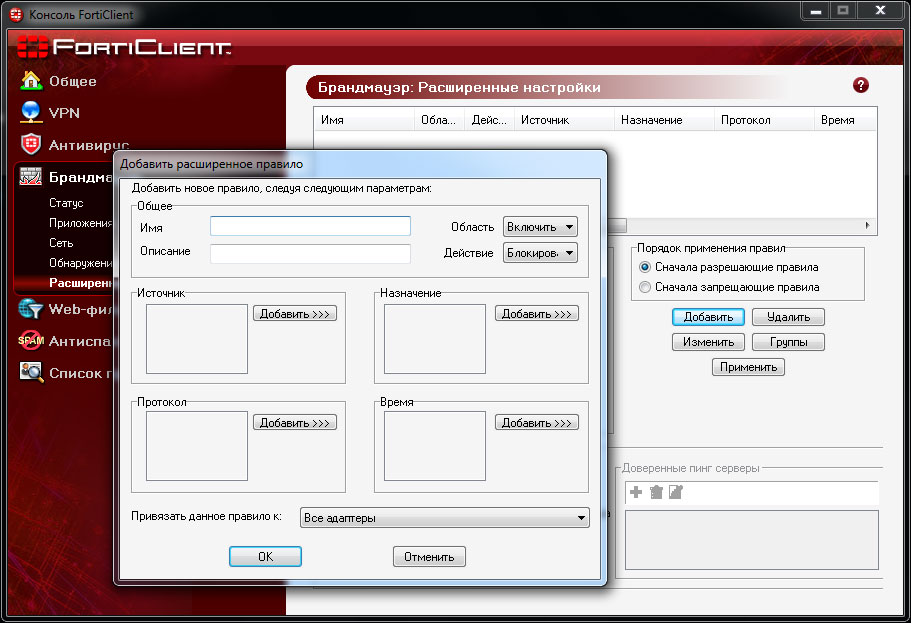Click the magnifier list icon in sidebar
This screenshot has width=911, height=623.
tap(31, 372)
